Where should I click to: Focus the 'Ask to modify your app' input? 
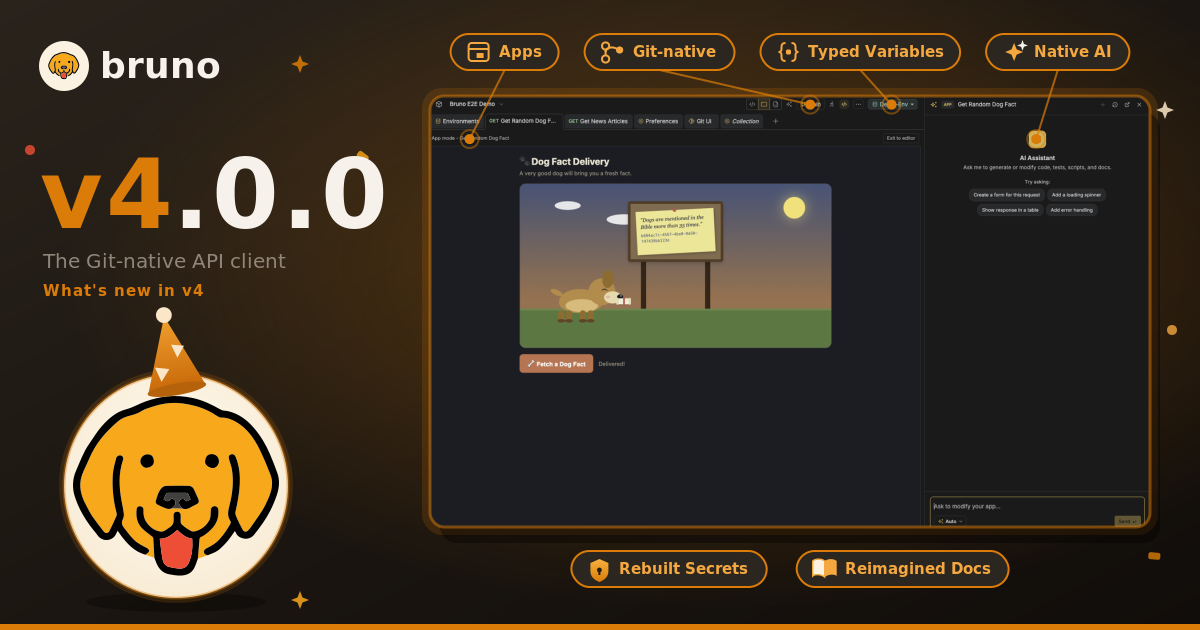[x=1037, y=506]
